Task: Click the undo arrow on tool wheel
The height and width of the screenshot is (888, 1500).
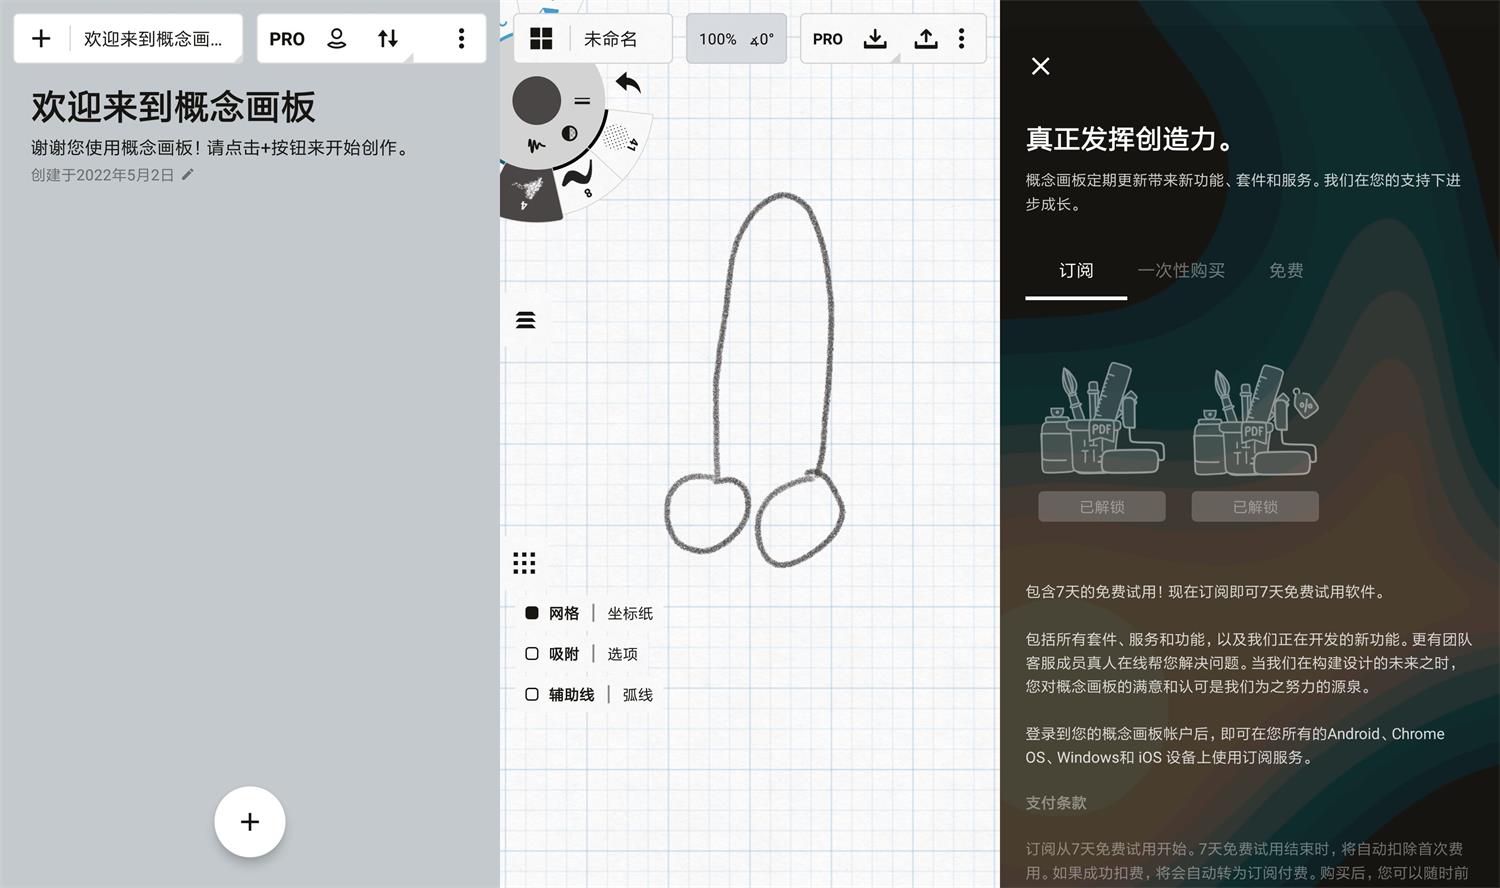Action: [x=628, y=83]
